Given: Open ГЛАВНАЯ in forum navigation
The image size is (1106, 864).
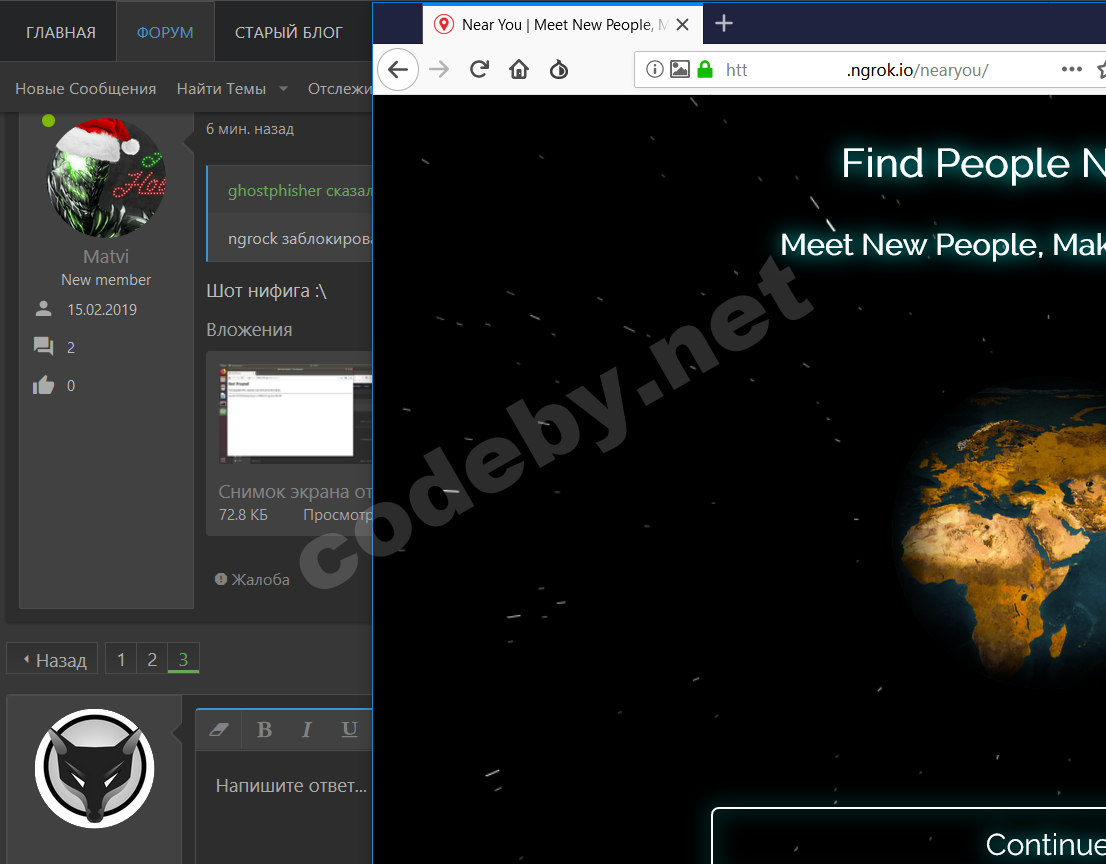Looking at the screenshot, I should 61,32.
